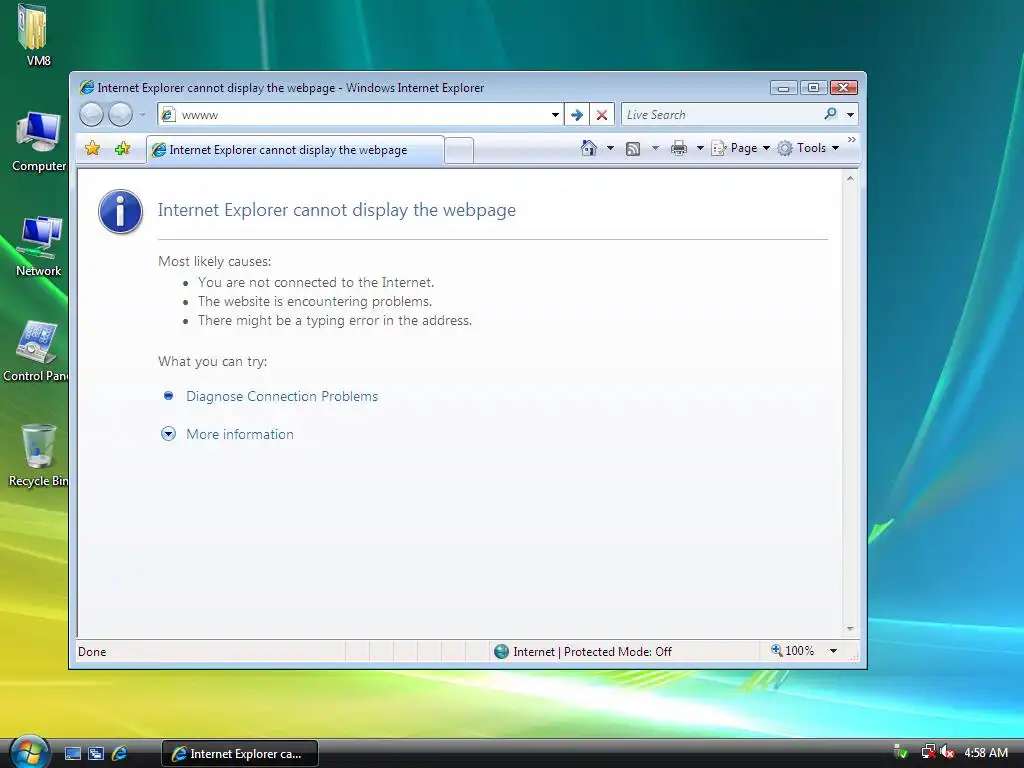Open the Page menu
Viewport: 1024px width, 768px height.
(741, 148)
